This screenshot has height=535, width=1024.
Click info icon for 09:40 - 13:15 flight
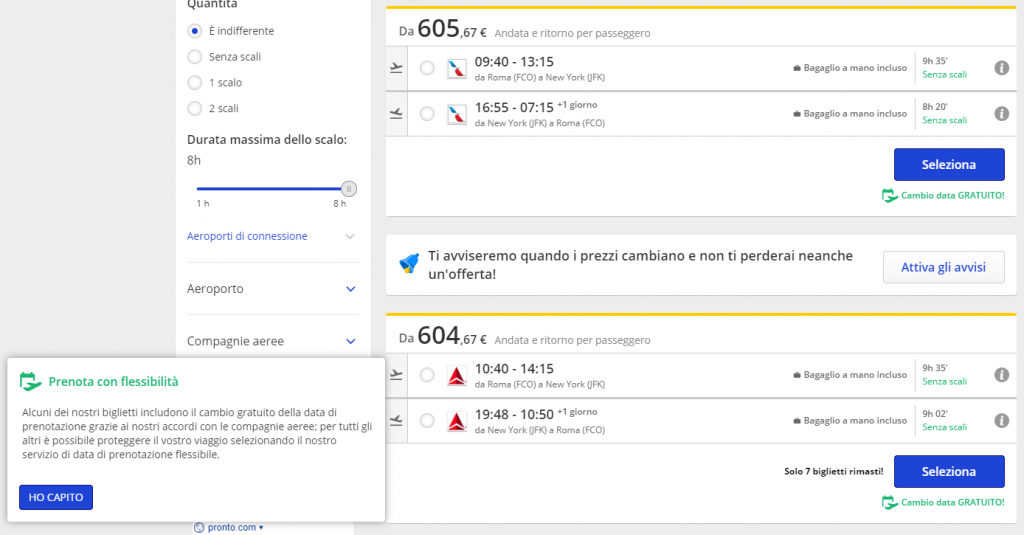click(1001, 68)
